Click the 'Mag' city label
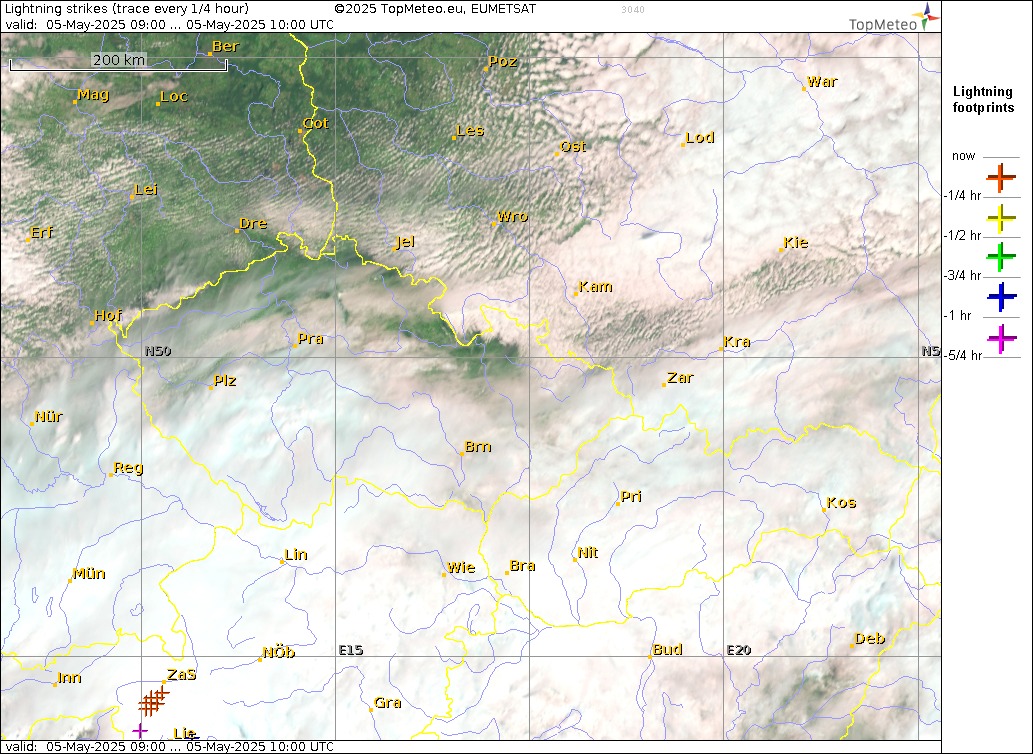The width and height of the screenshot is (1033, 754). coord(93,94)
